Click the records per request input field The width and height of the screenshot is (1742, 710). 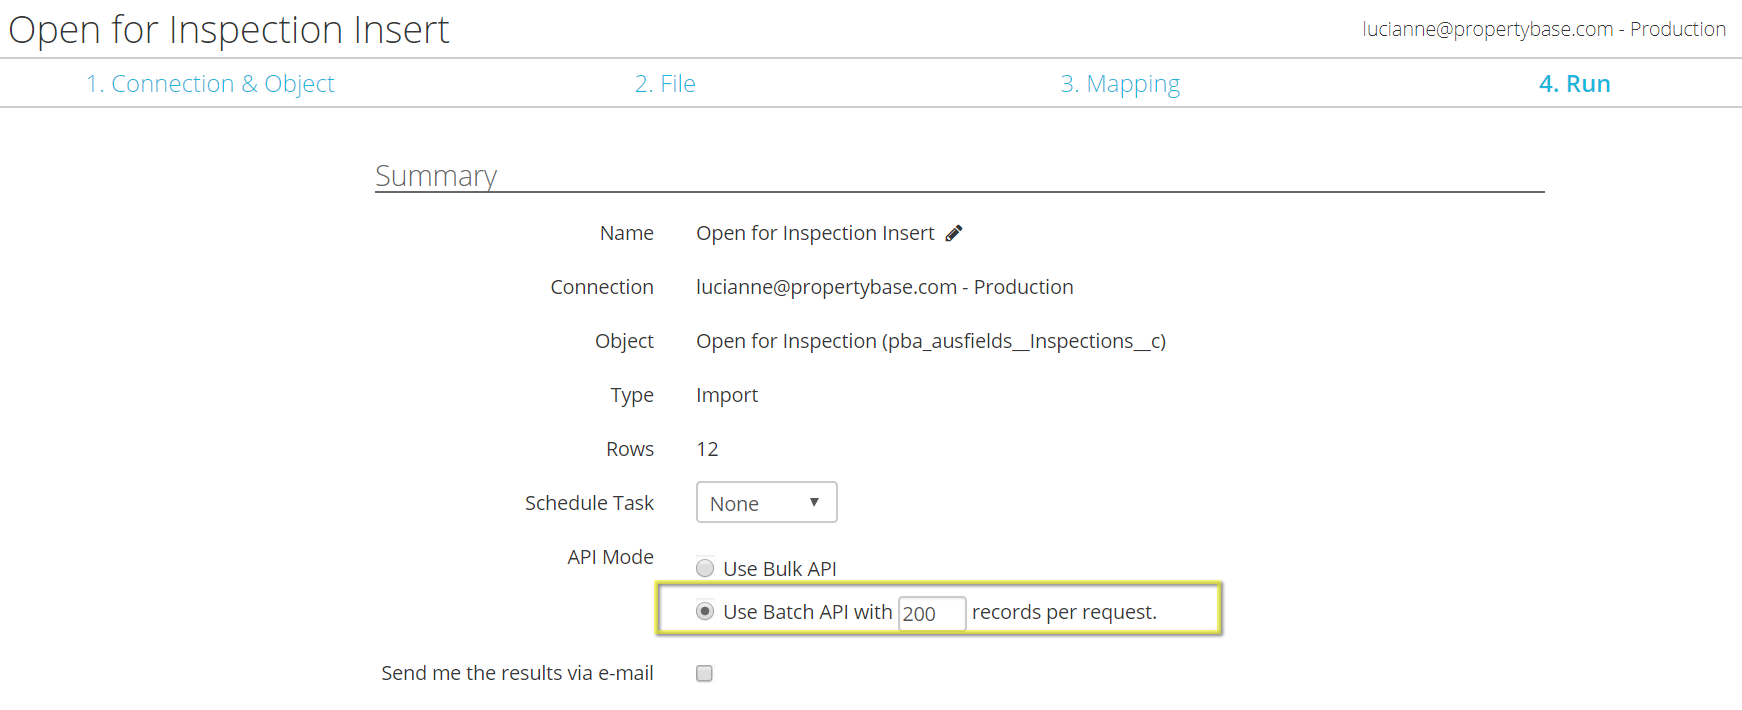coord(932,613)
